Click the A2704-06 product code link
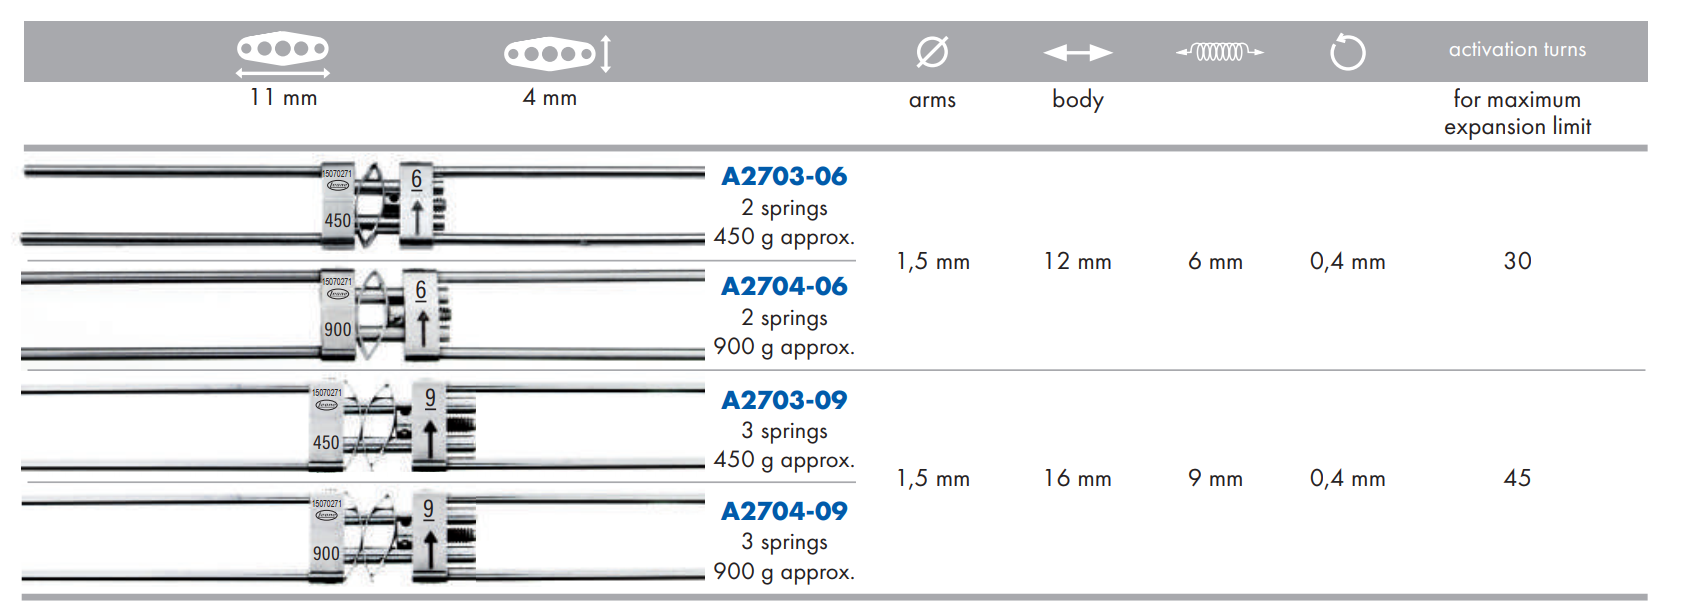This screenshot has height=606, width=1695. point(784,287)
